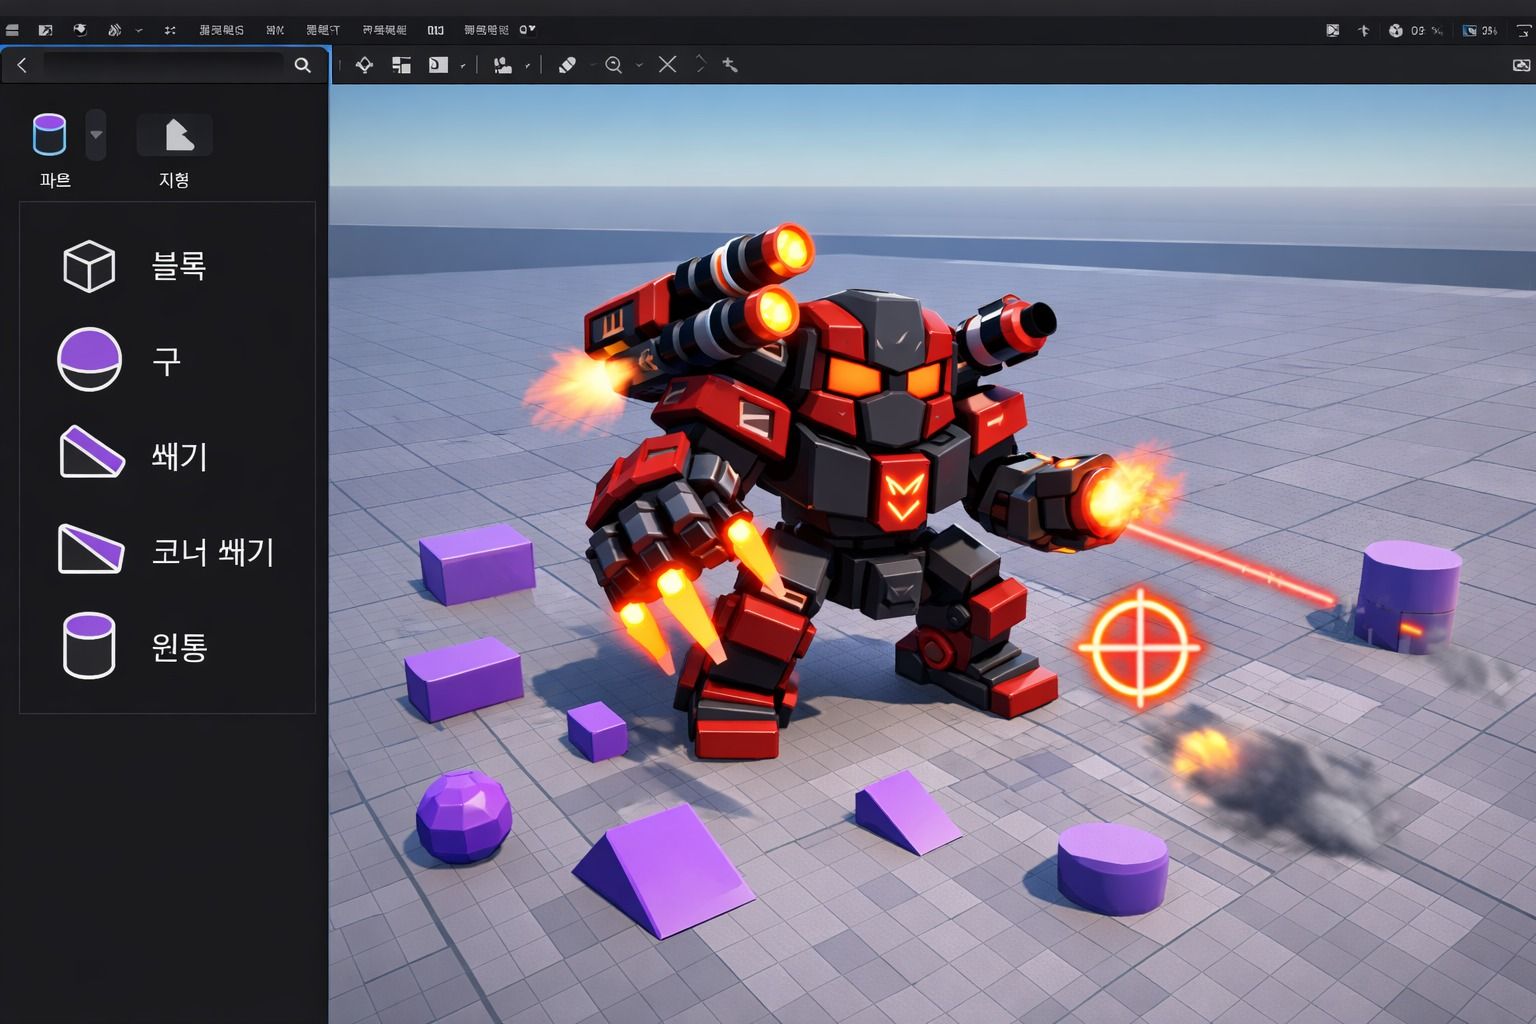The width and height of the screenshot is (1536, 1024).
Task: Click the zoom magnifier in the viewport toolbar
Action: click(x=614, y=65)
